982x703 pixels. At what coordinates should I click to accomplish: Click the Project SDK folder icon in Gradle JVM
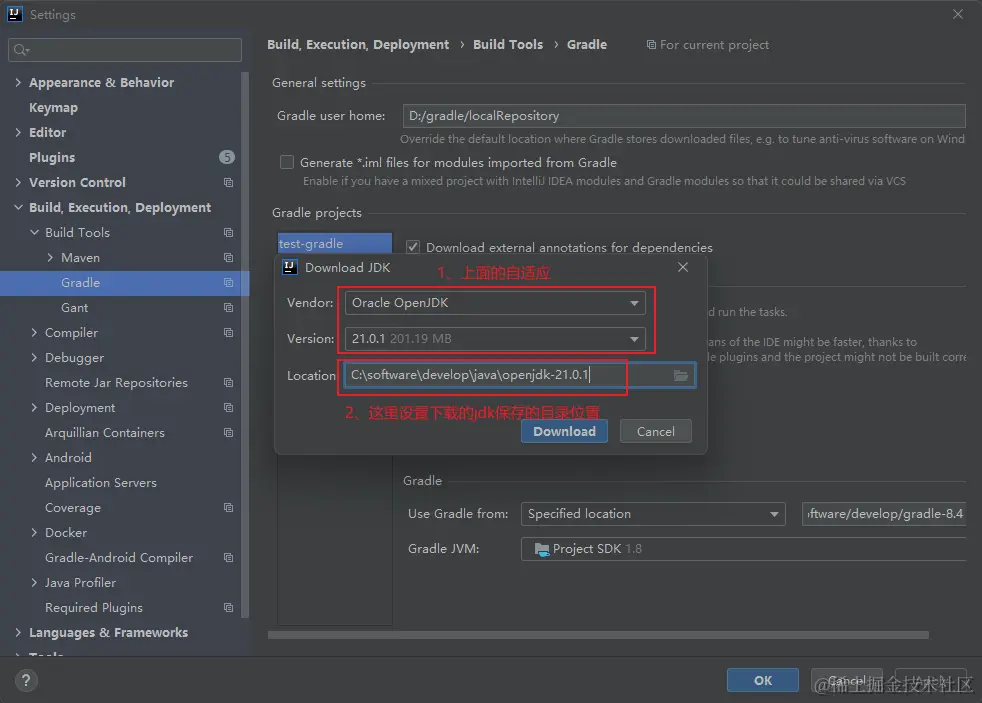[542, 549]
